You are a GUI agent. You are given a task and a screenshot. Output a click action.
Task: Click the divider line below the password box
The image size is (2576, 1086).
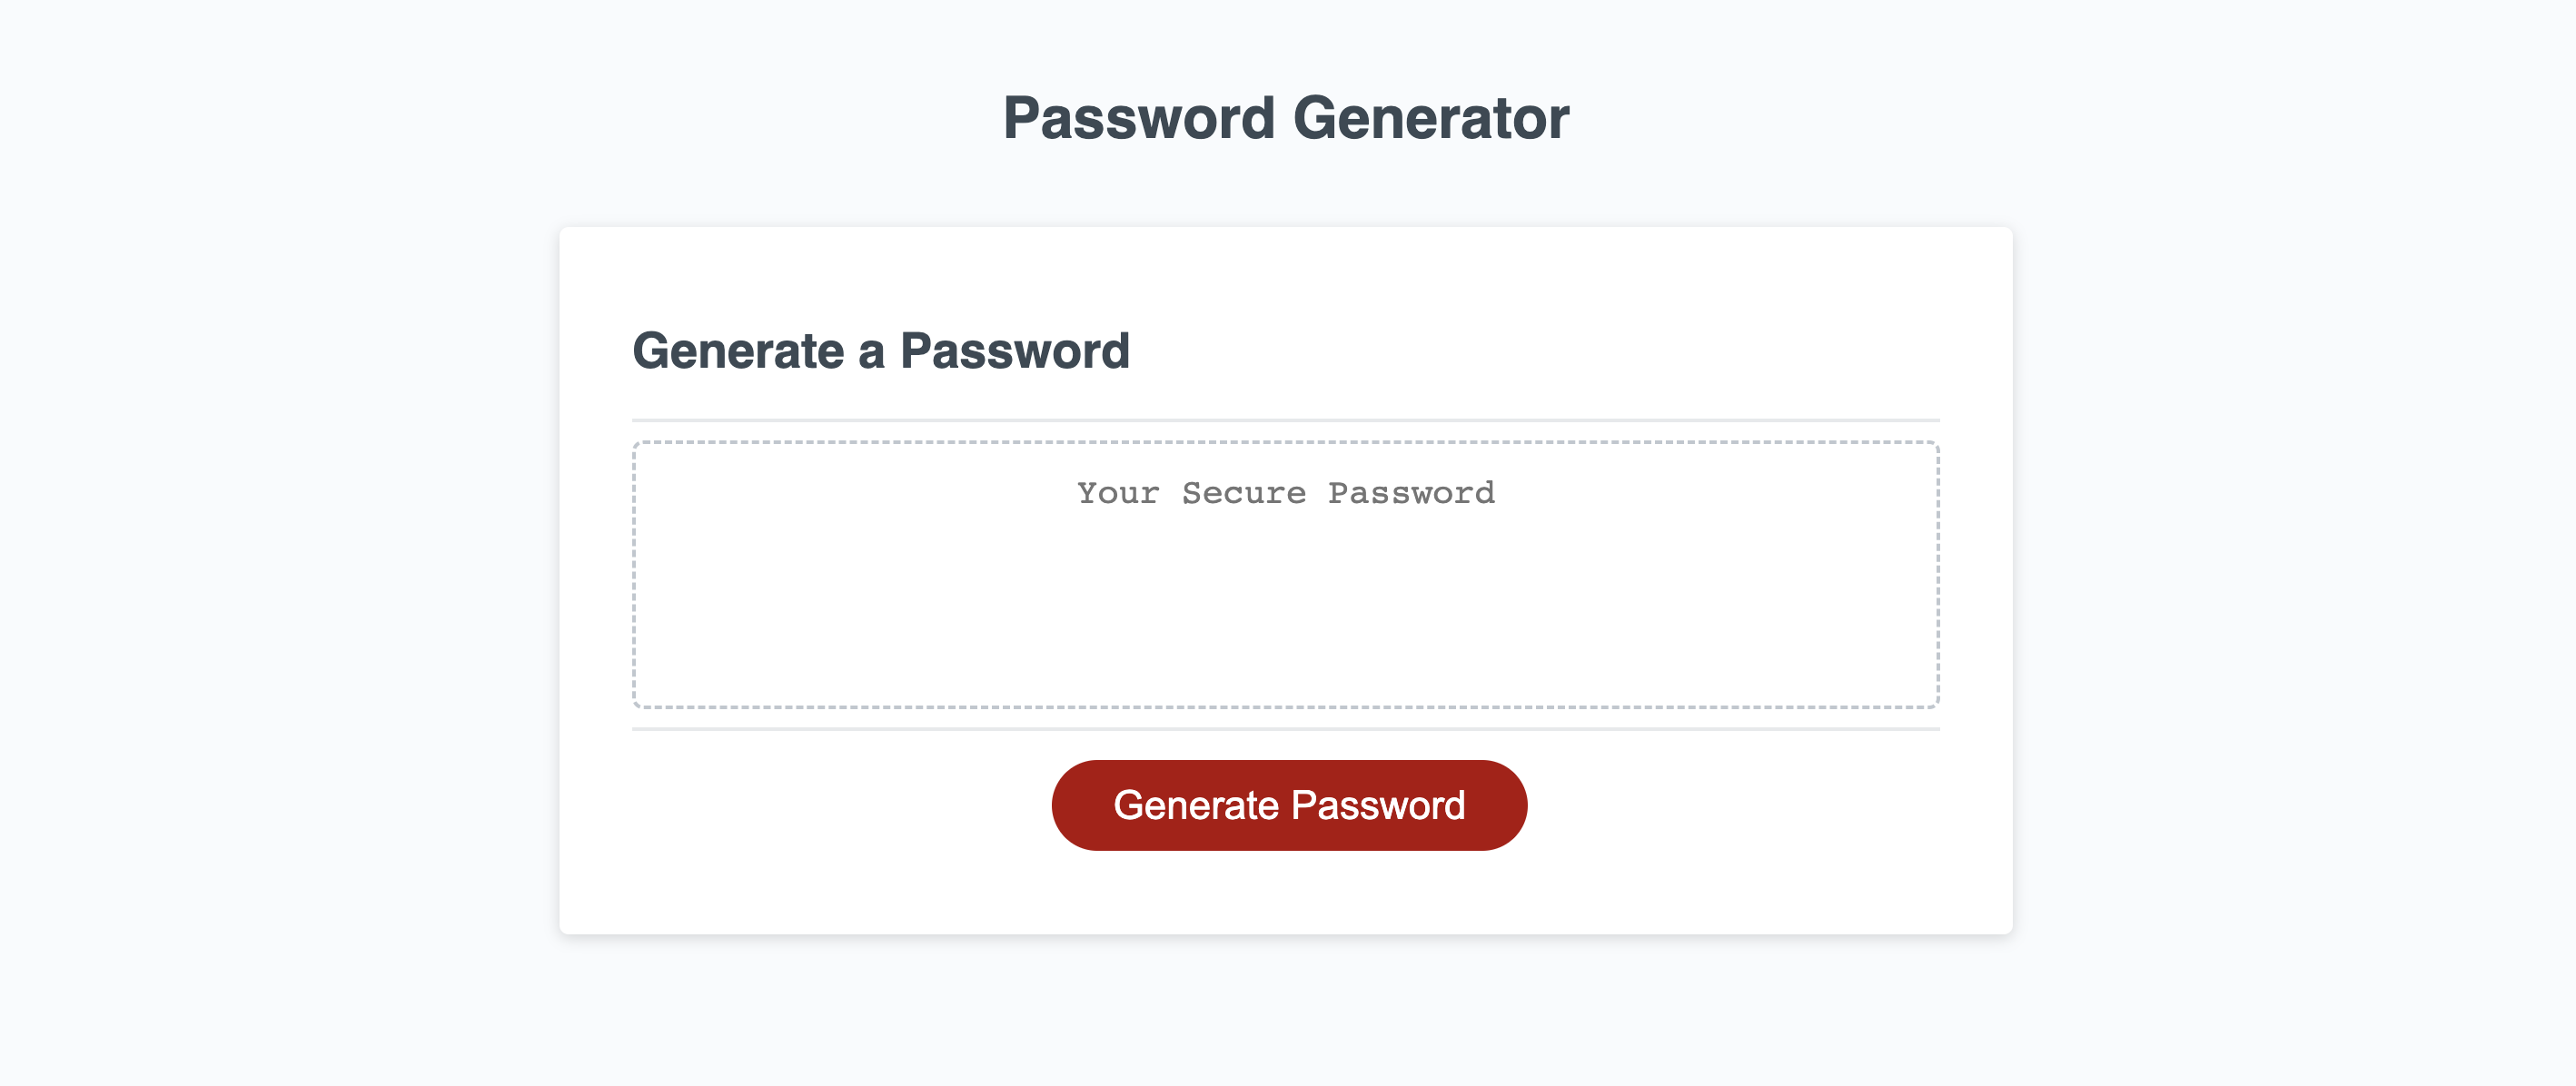point(1285,729)
